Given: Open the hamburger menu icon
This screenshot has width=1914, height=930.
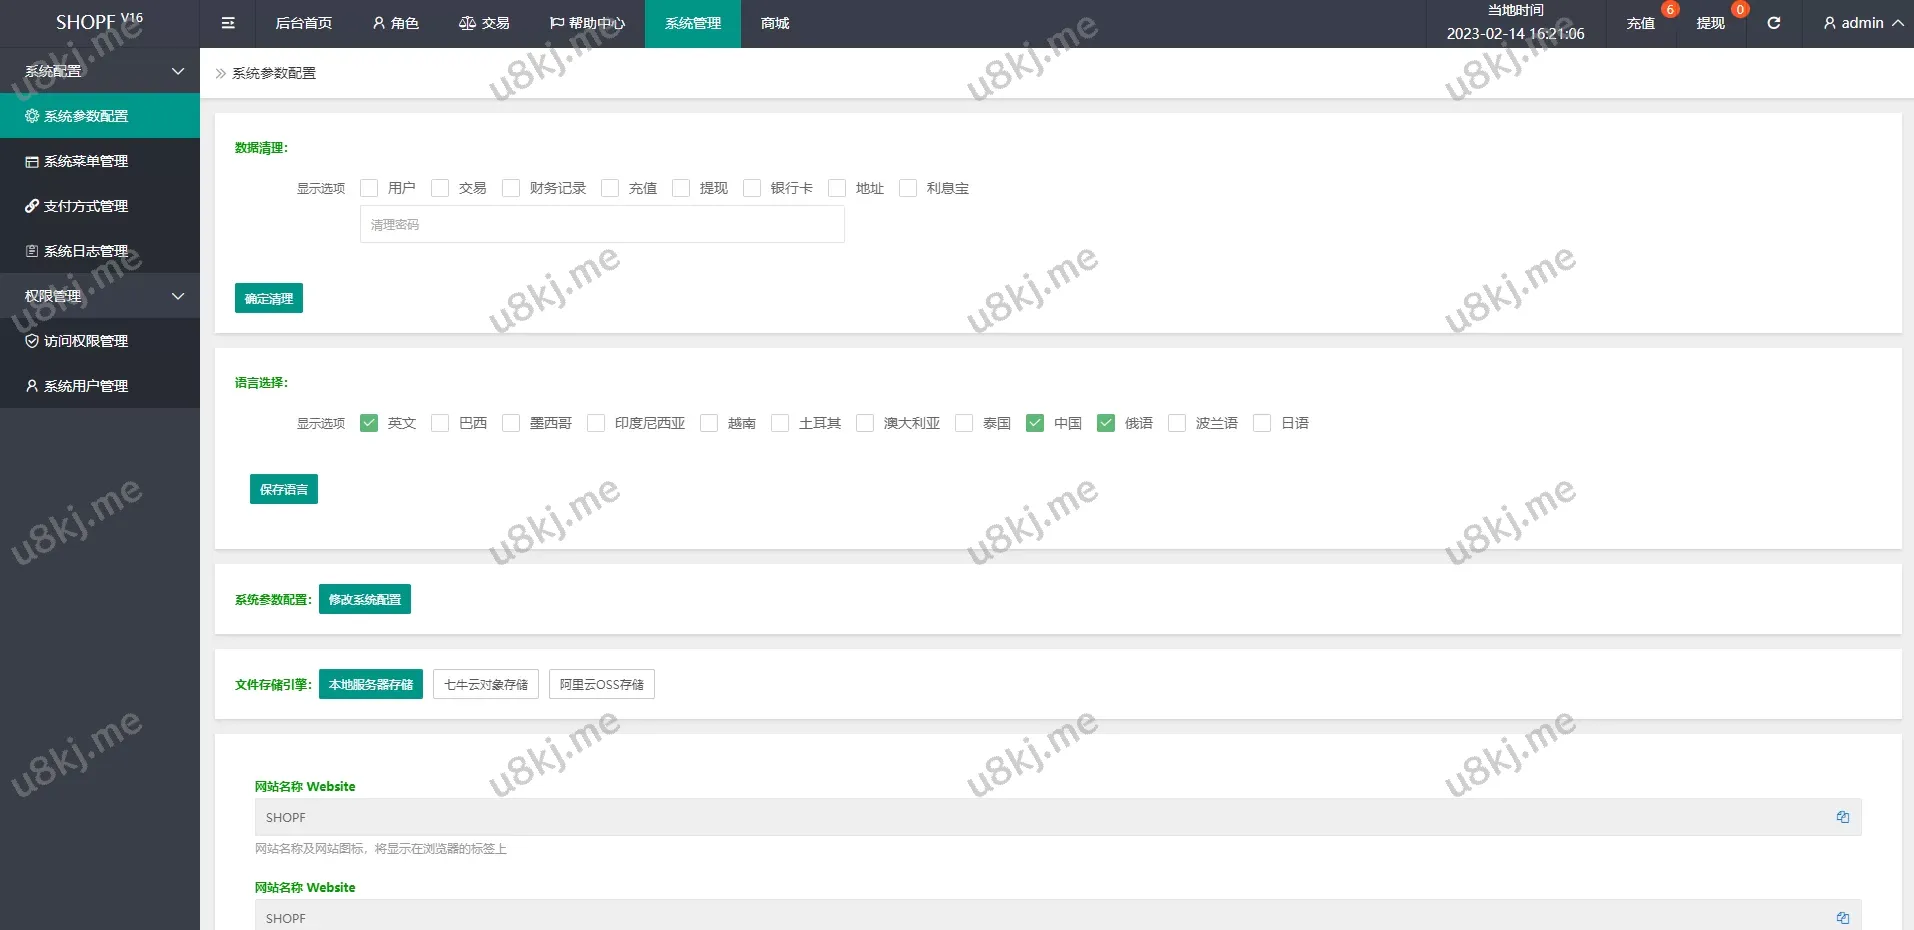Looking at the screenshot, I should [x=227, y=23].
